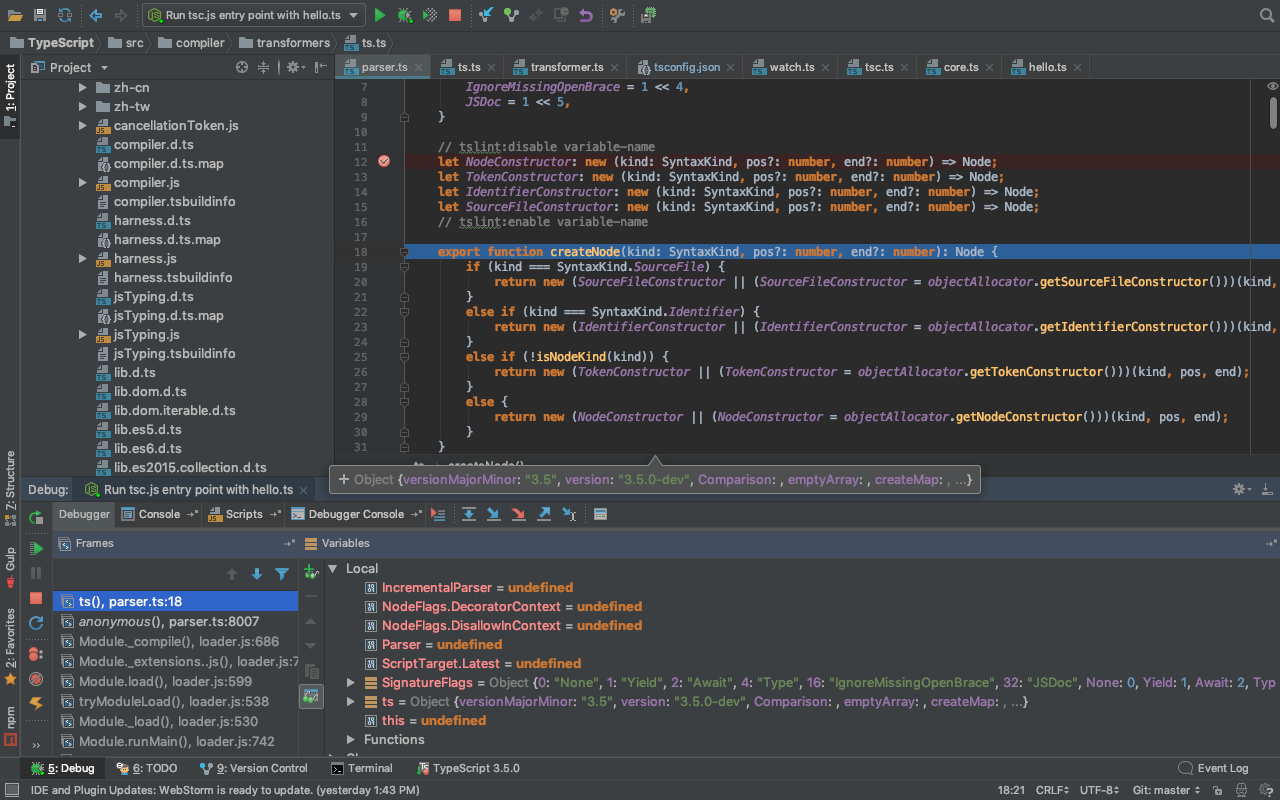Toggle the breakpoint on line 12

384,161
